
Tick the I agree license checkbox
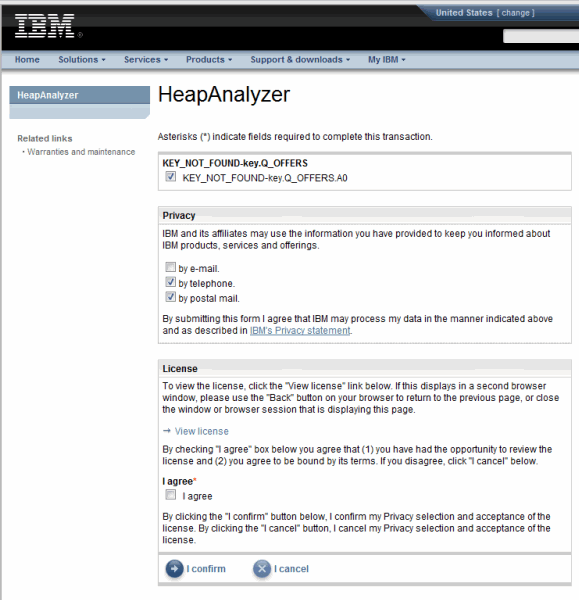(x=171, y=494)
